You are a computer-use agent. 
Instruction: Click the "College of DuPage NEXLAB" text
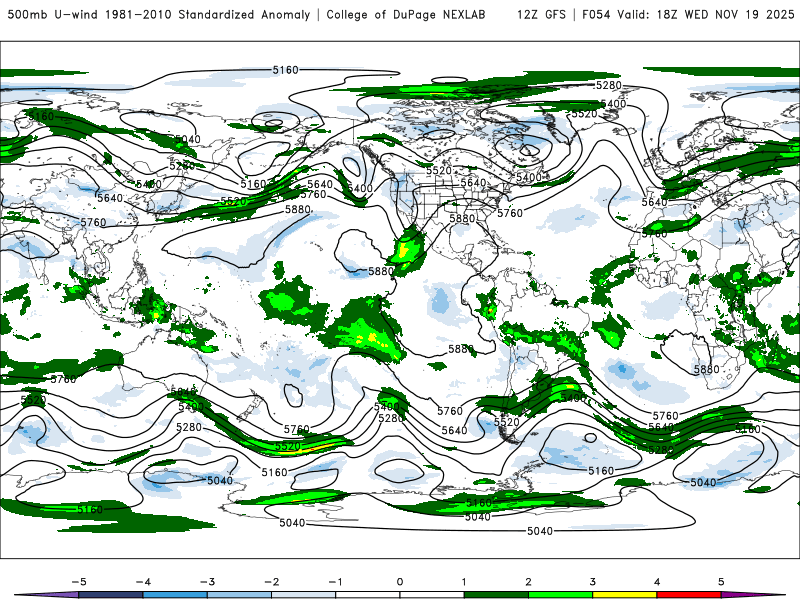coord(406,15)
